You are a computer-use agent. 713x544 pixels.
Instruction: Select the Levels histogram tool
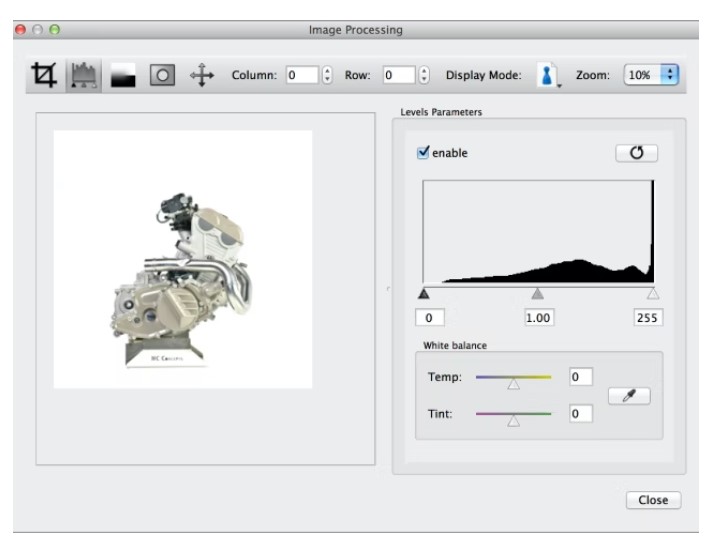(83, 76)
